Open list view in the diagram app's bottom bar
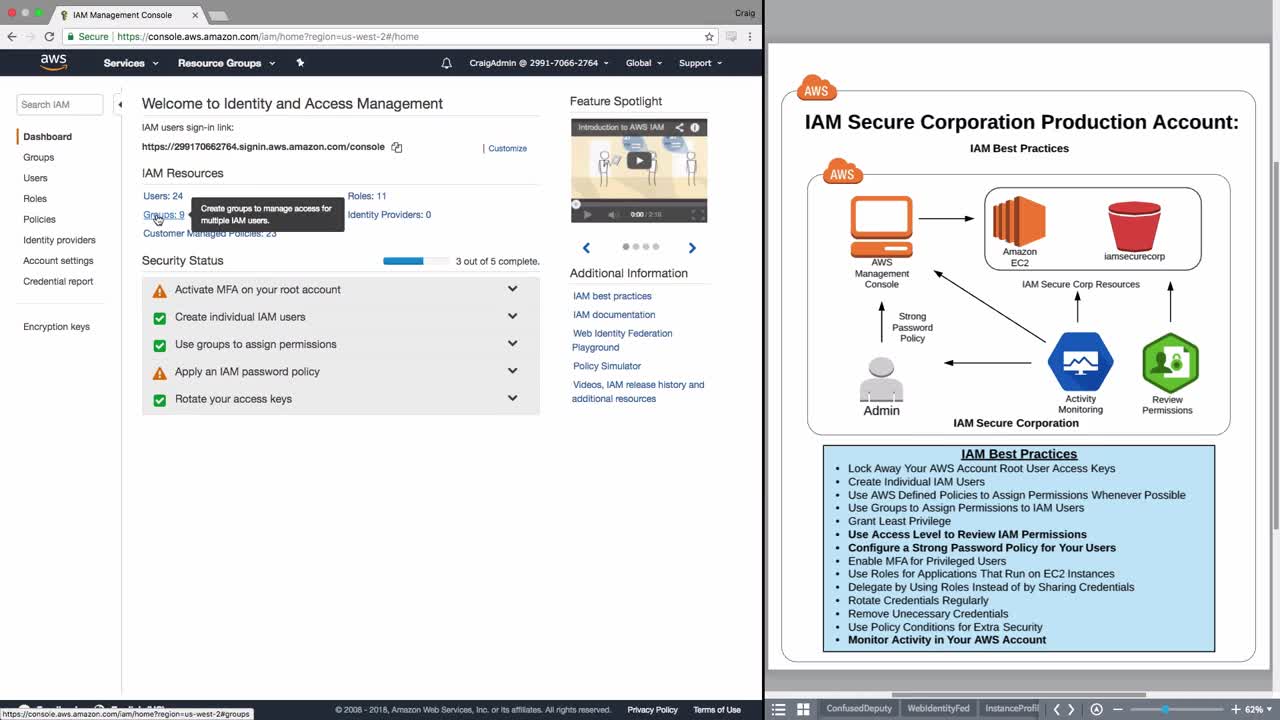Viewport: 1280px width, 720px height. point(779,709)
